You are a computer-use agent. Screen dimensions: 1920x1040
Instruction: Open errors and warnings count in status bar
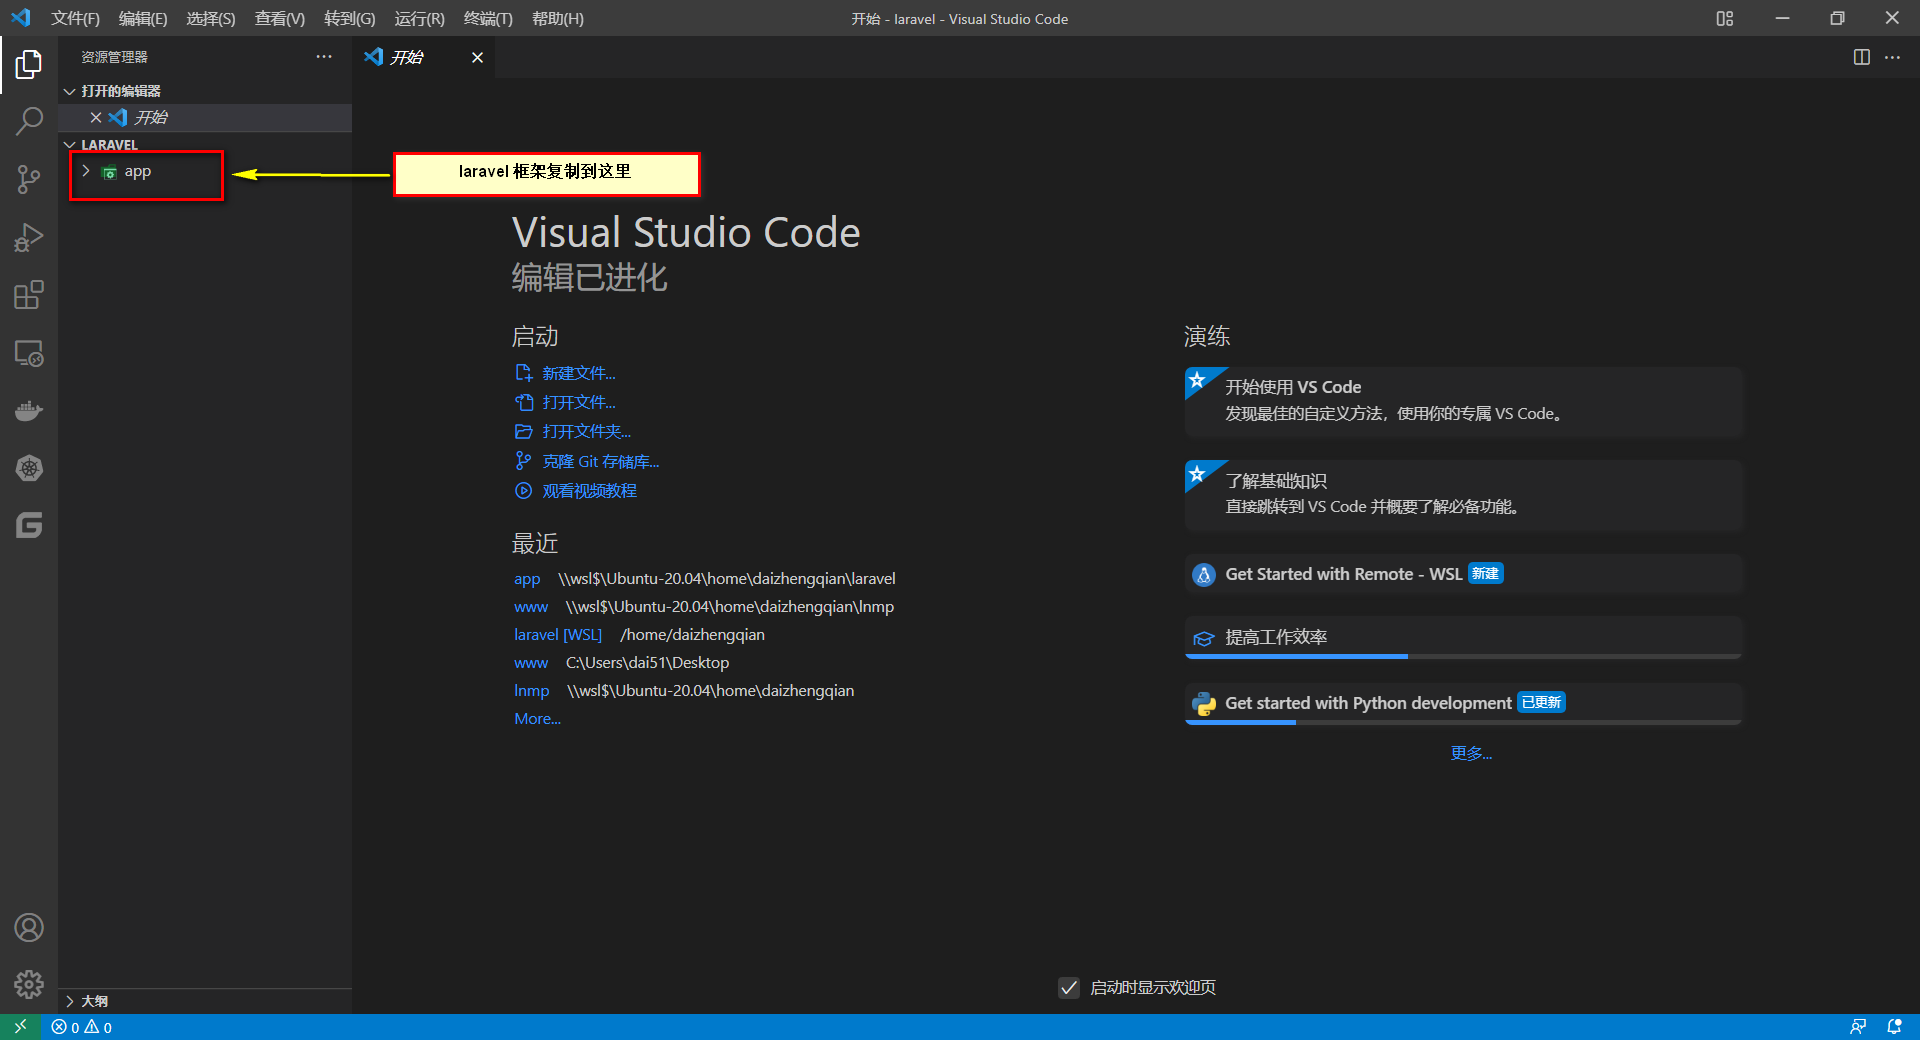(82, 1027)
